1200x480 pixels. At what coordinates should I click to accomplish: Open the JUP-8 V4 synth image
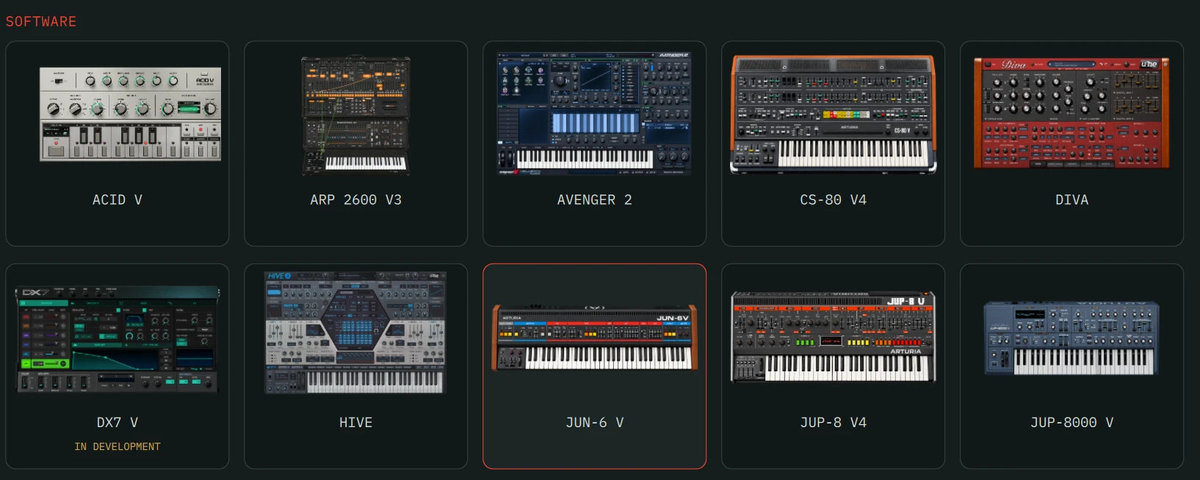pyautogui.click(x=833, y=337)
